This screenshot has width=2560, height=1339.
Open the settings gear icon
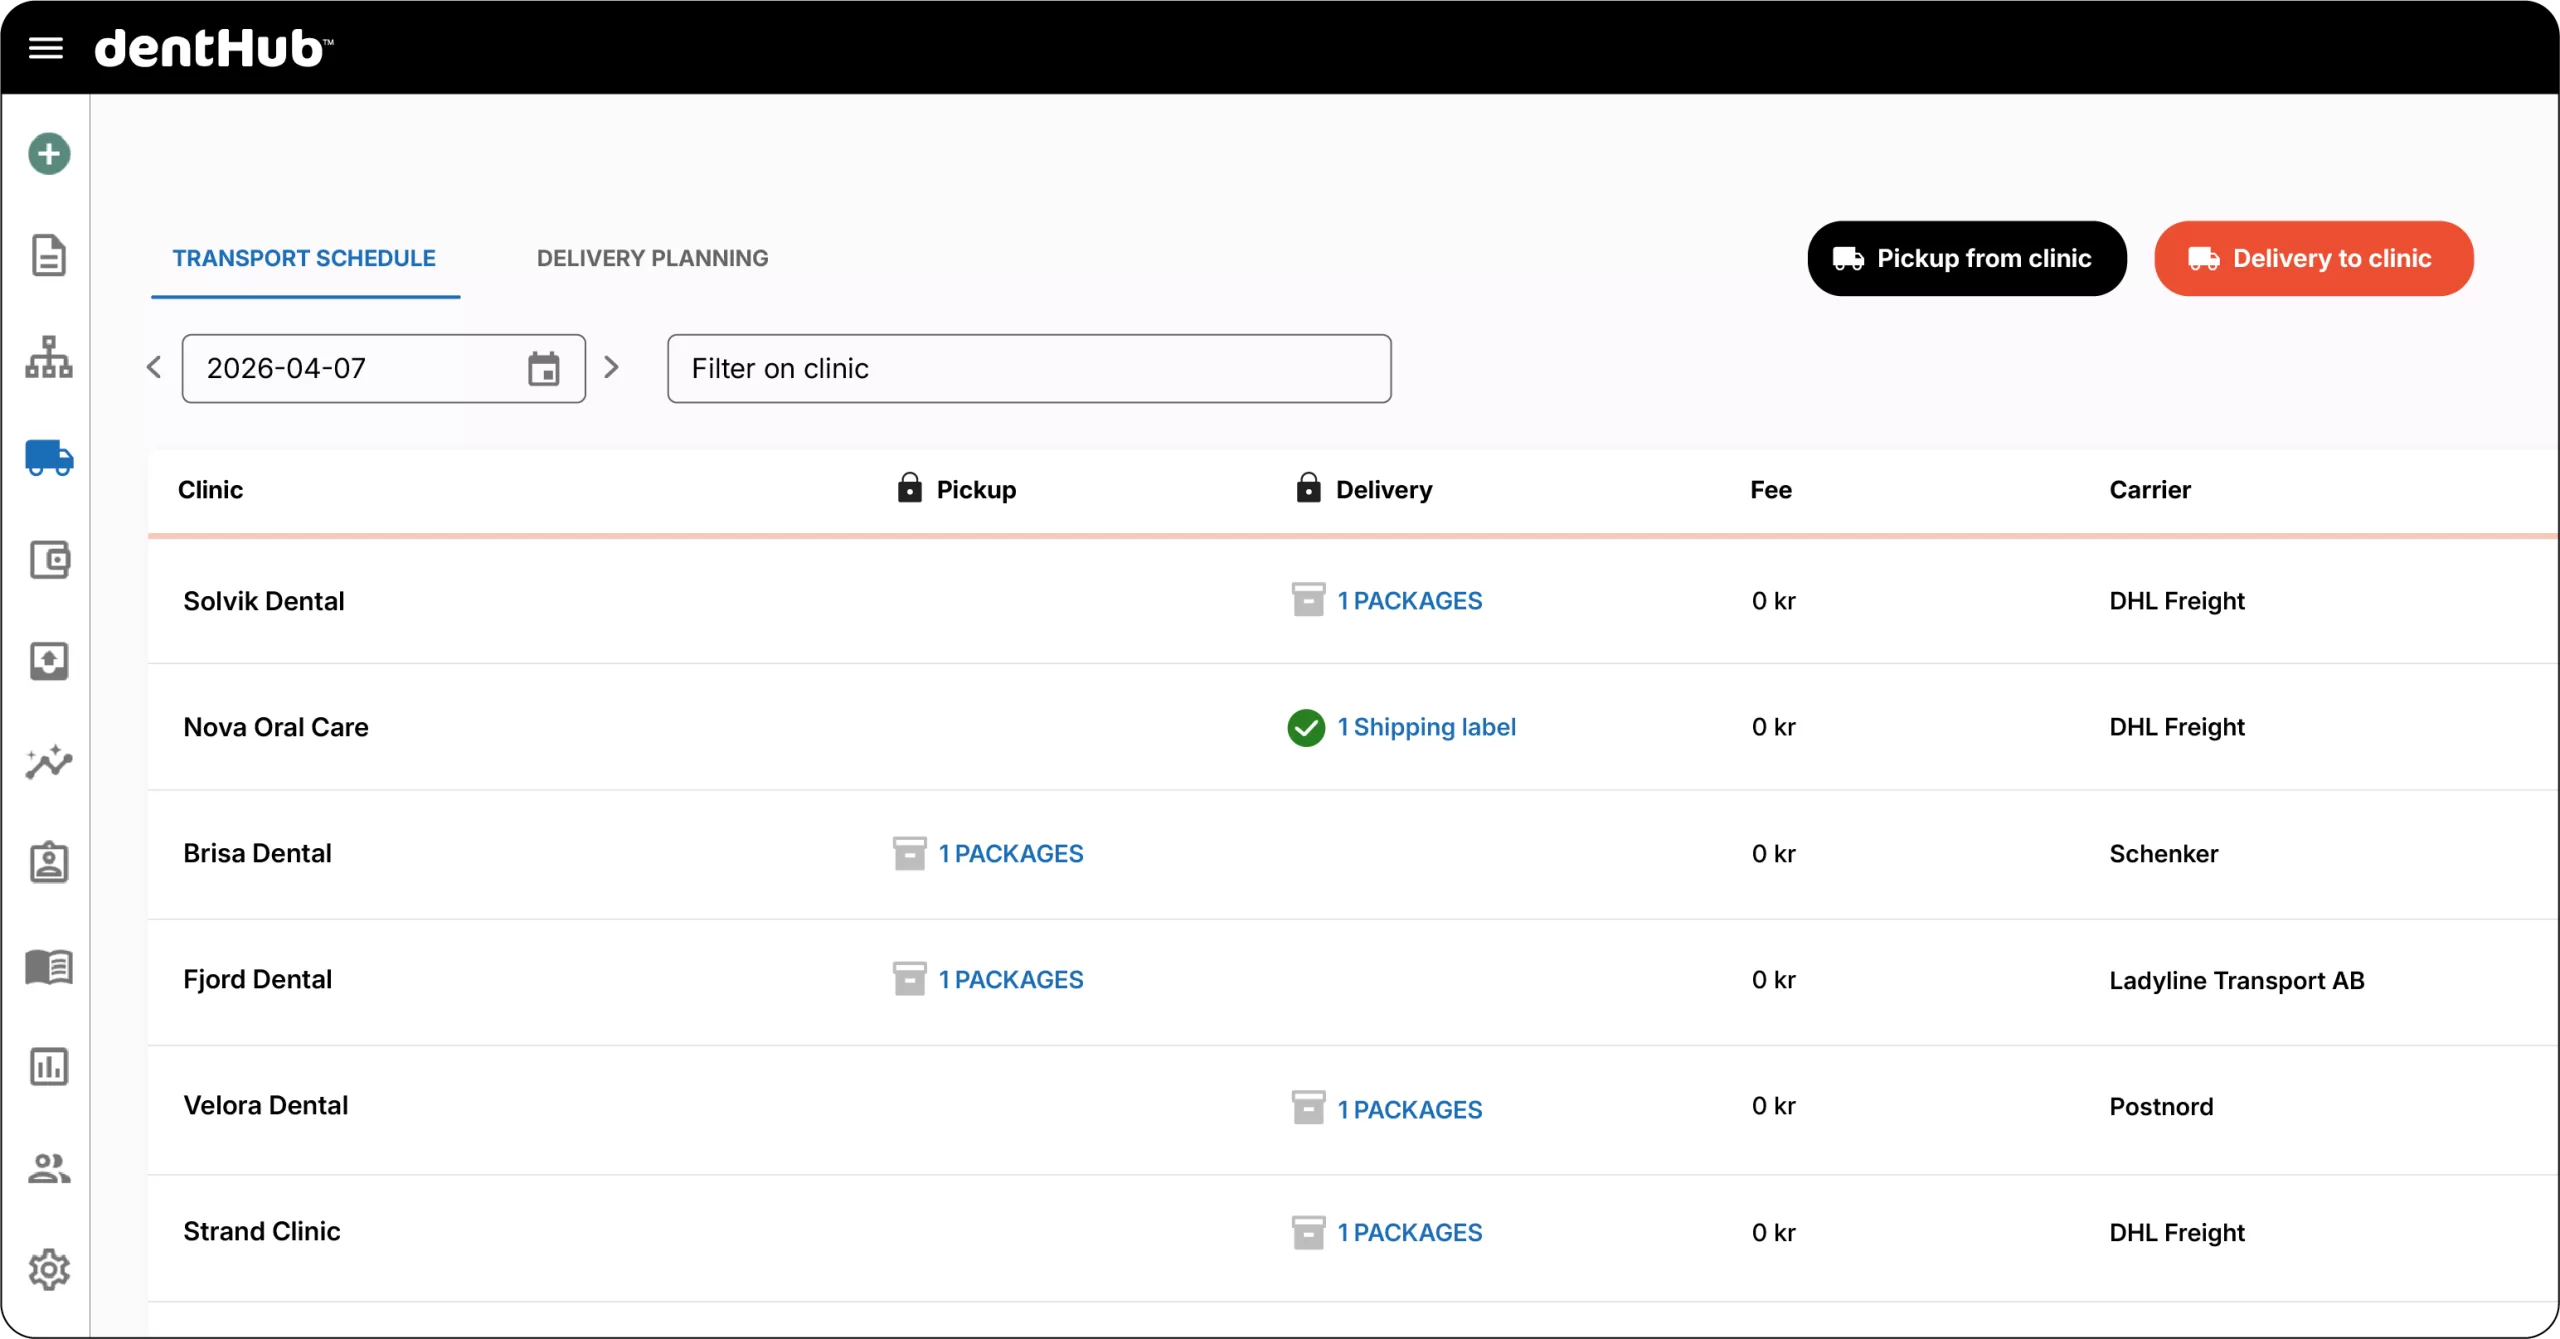tap(49, 1270)
